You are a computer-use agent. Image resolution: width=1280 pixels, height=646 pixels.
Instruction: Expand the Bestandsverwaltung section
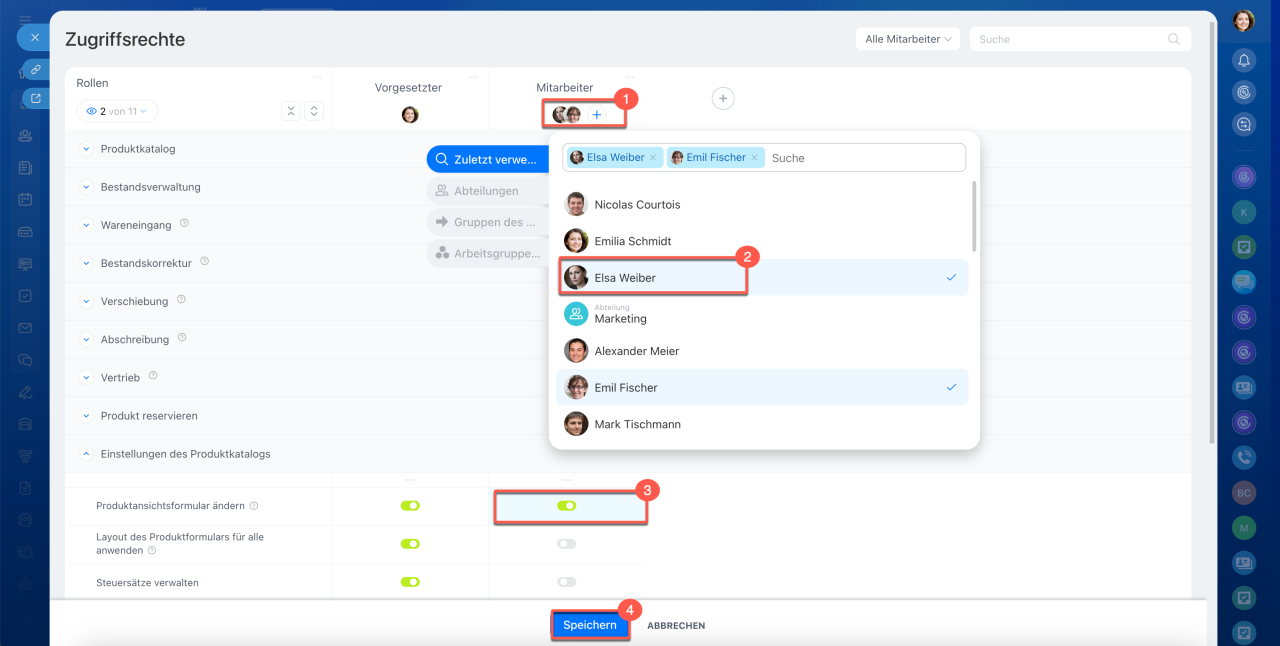click(x=86, y=187)
